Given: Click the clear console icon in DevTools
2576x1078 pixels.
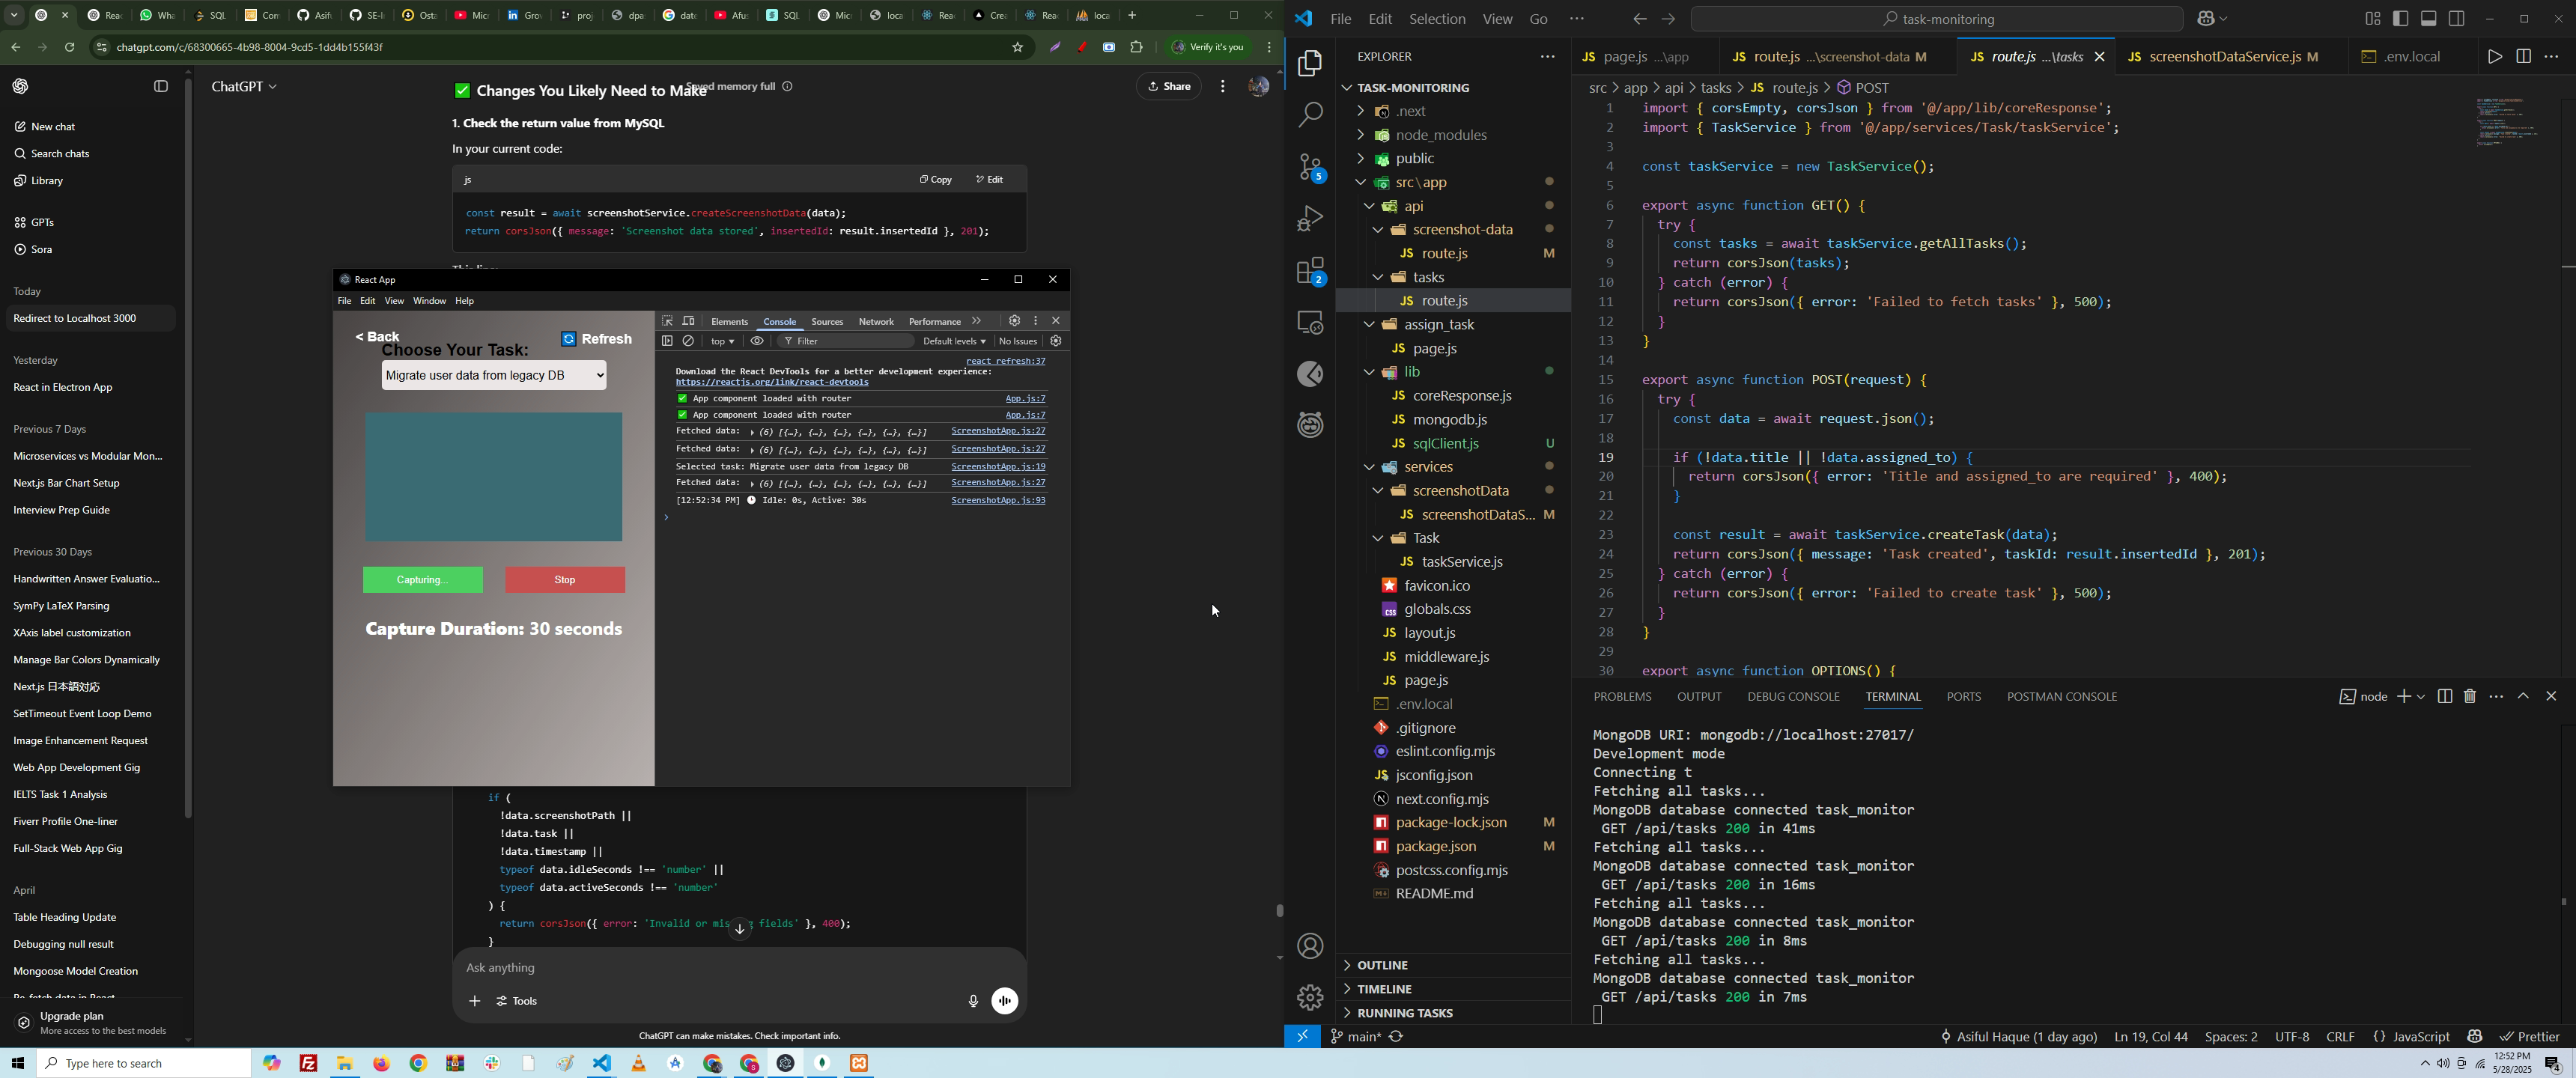Looking at the screenshot, I should tap(689, 341).
